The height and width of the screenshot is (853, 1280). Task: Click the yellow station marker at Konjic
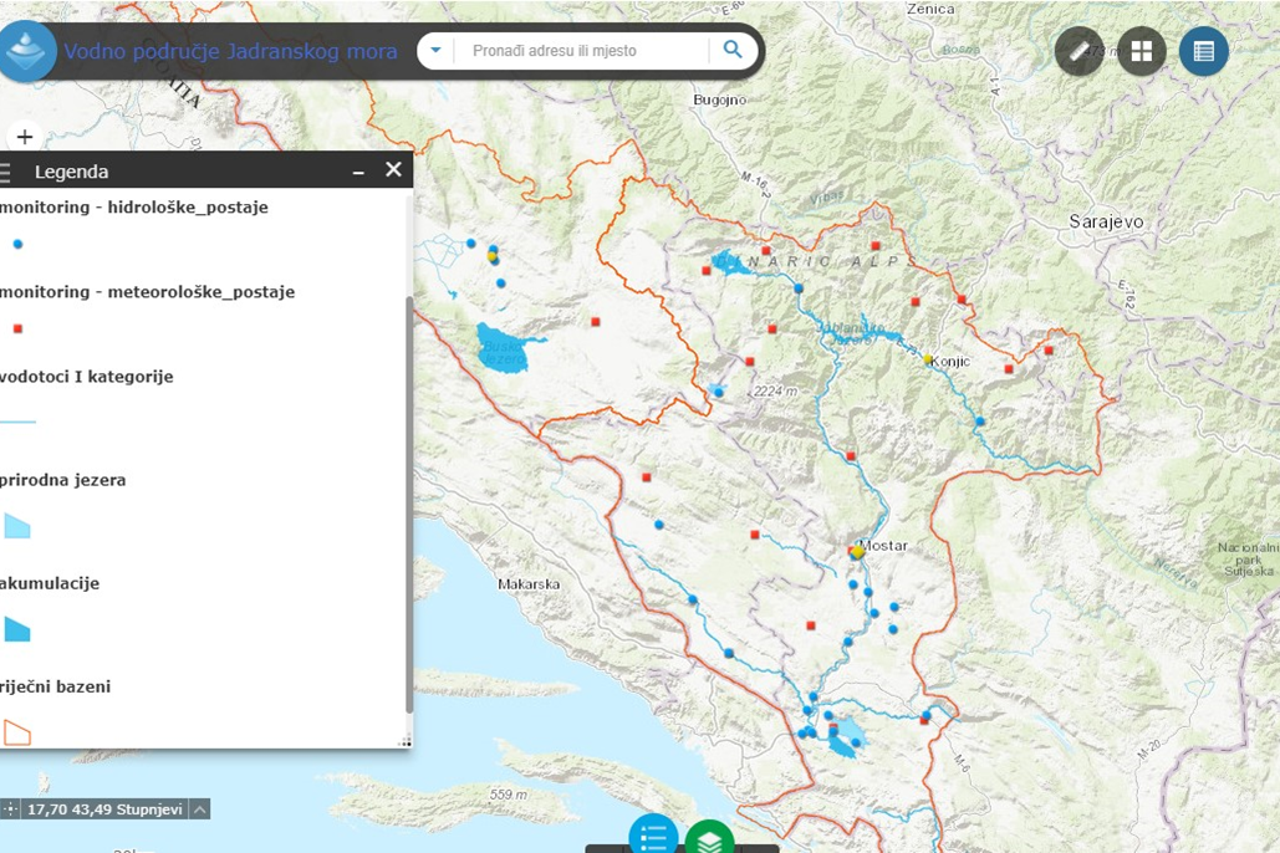(x=928, y=359)
